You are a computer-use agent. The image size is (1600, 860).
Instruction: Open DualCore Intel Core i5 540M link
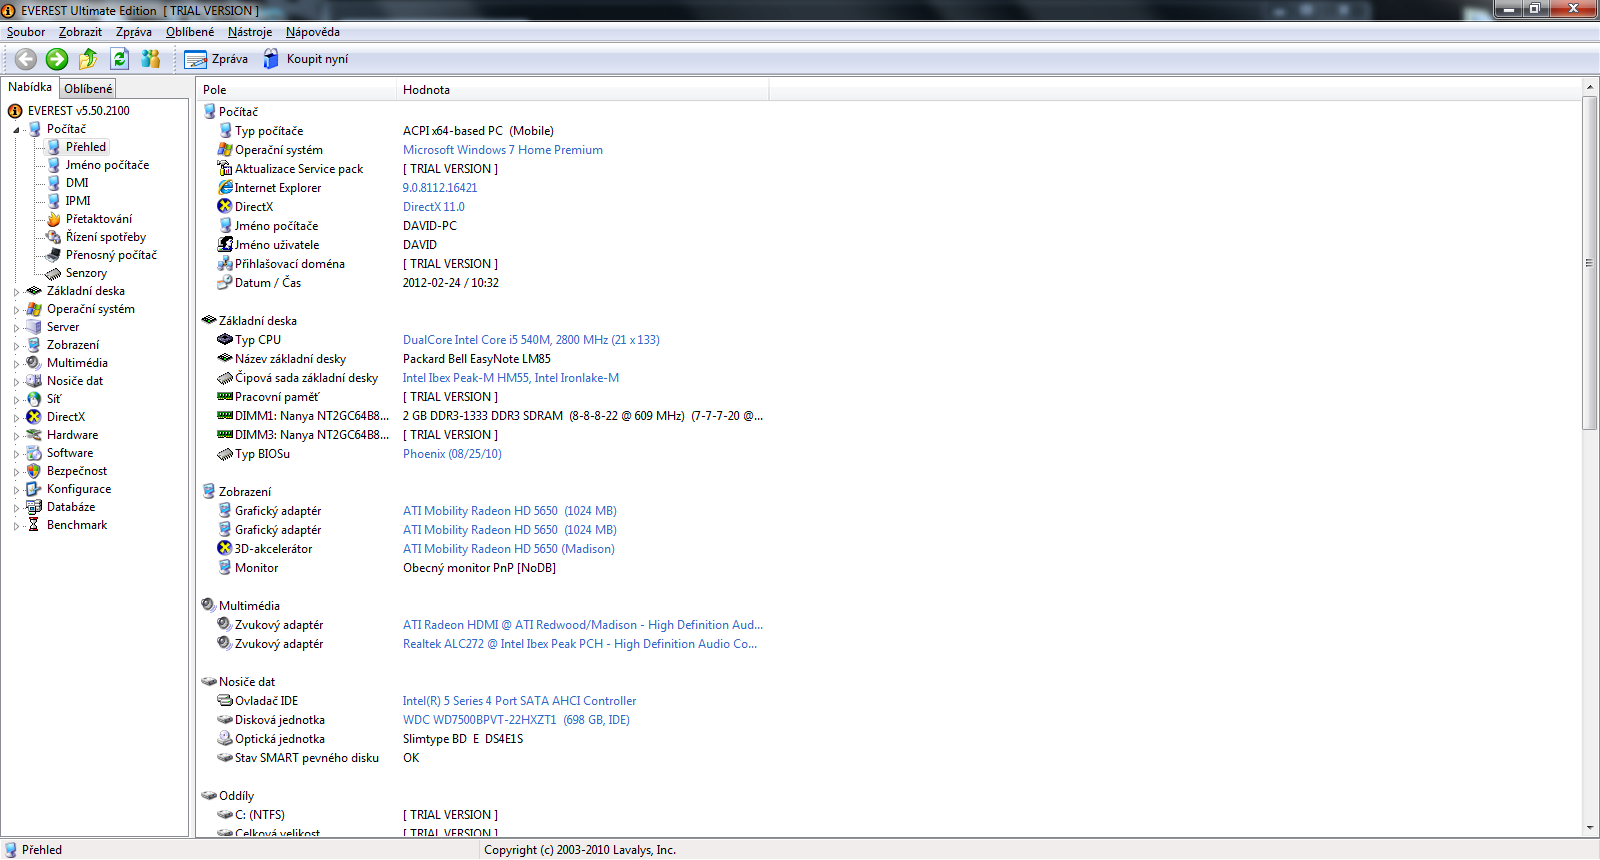tap(531, 340)
